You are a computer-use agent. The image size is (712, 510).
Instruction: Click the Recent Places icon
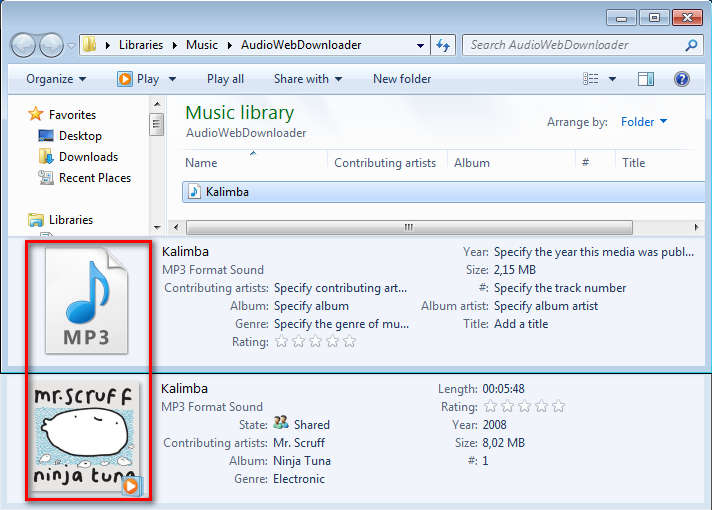[46, 177]
